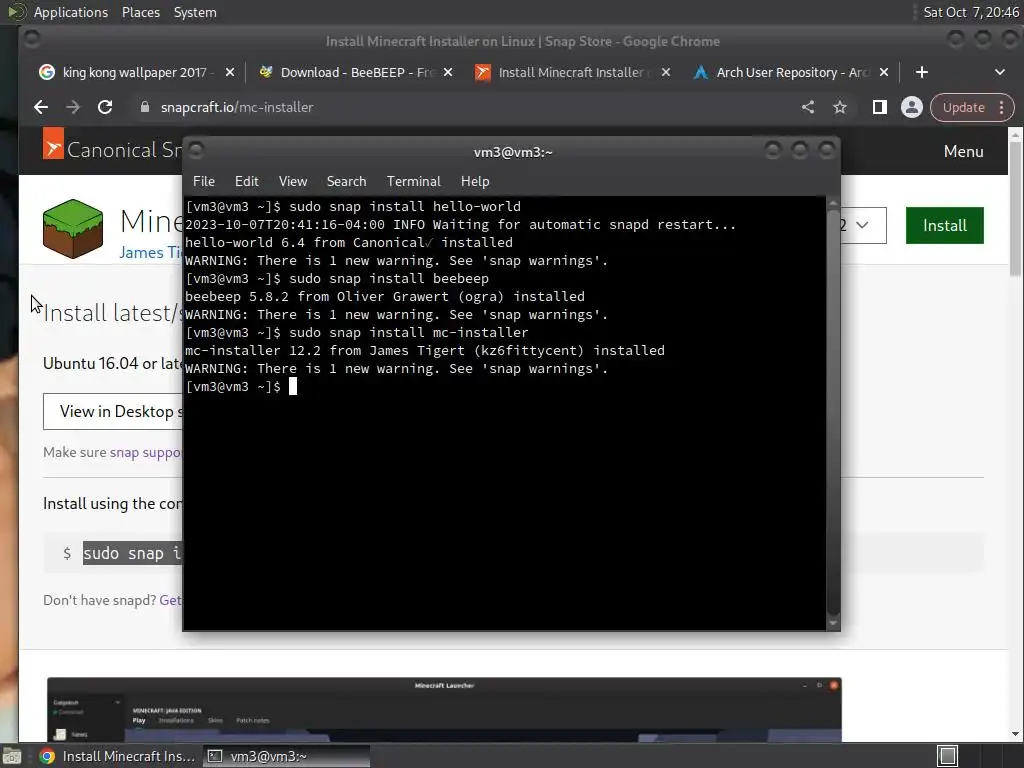Screen dimensions: 1024x768
Task: Open the snapcraft Menu
Action: 963,152
